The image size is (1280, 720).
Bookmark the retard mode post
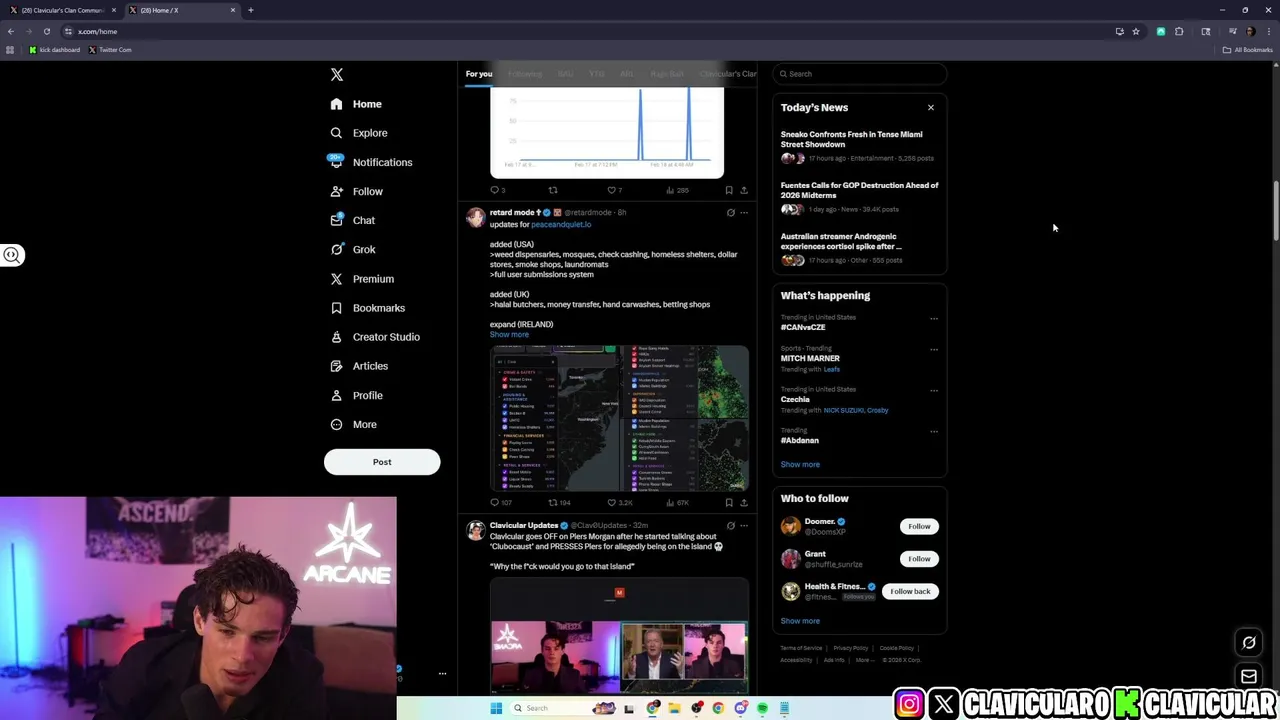click(x=729, y=502)
